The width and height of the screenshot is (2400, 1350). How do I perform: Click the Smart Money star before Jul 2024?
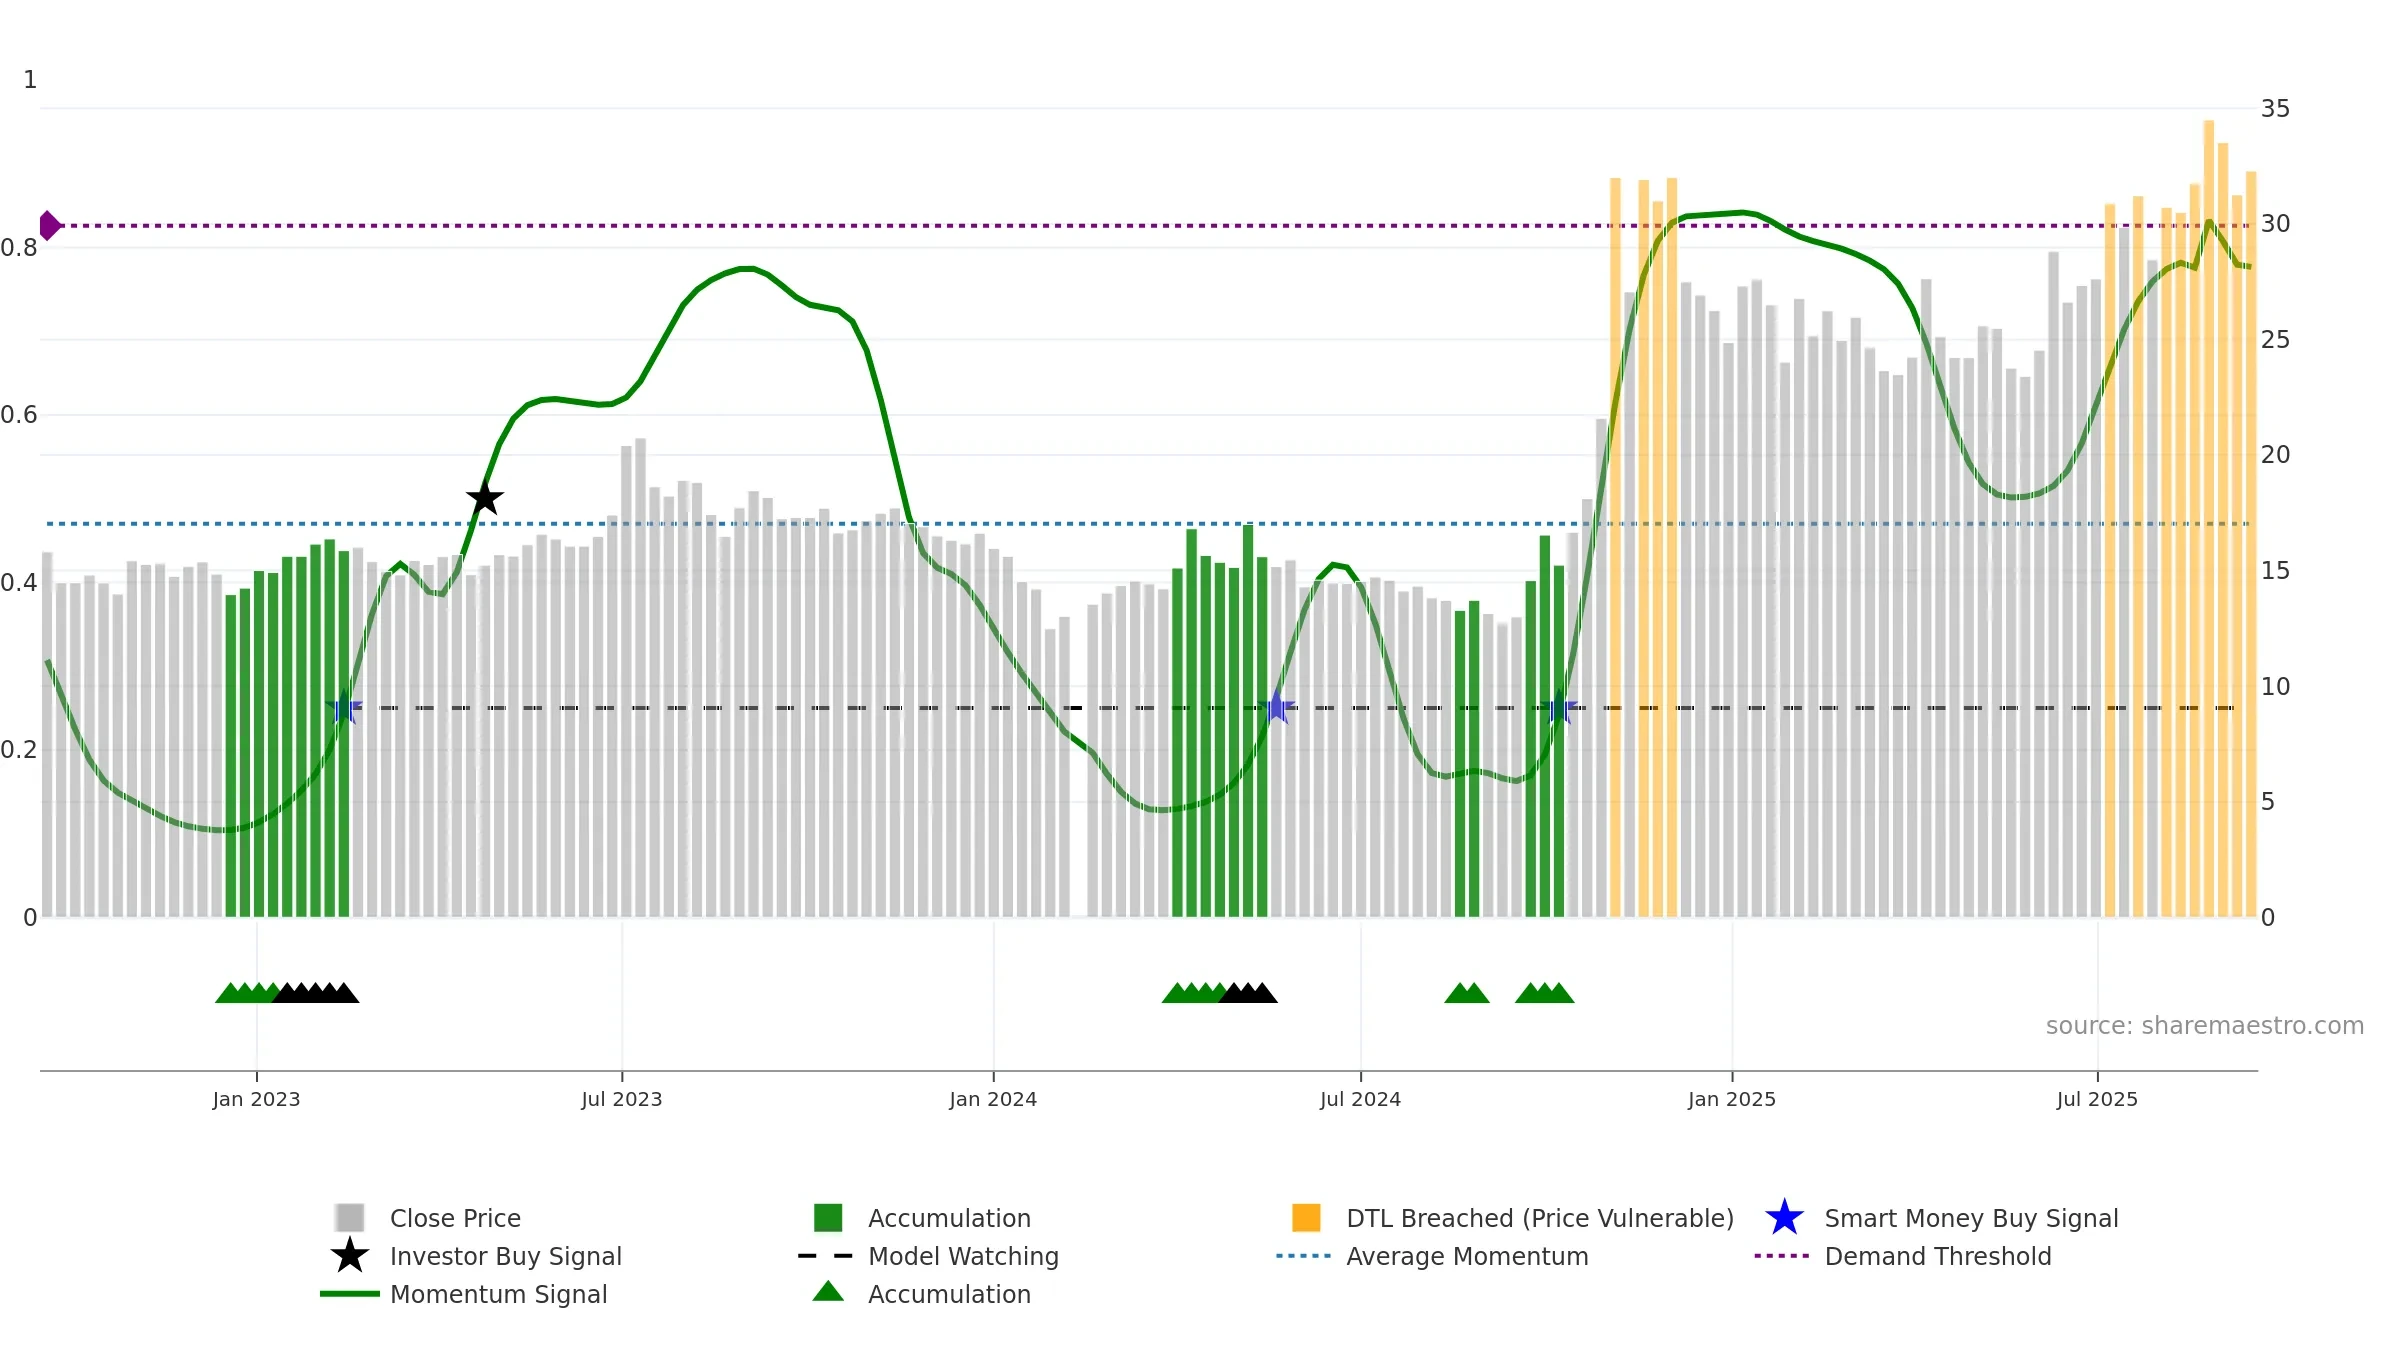(x=1277, y=707)
